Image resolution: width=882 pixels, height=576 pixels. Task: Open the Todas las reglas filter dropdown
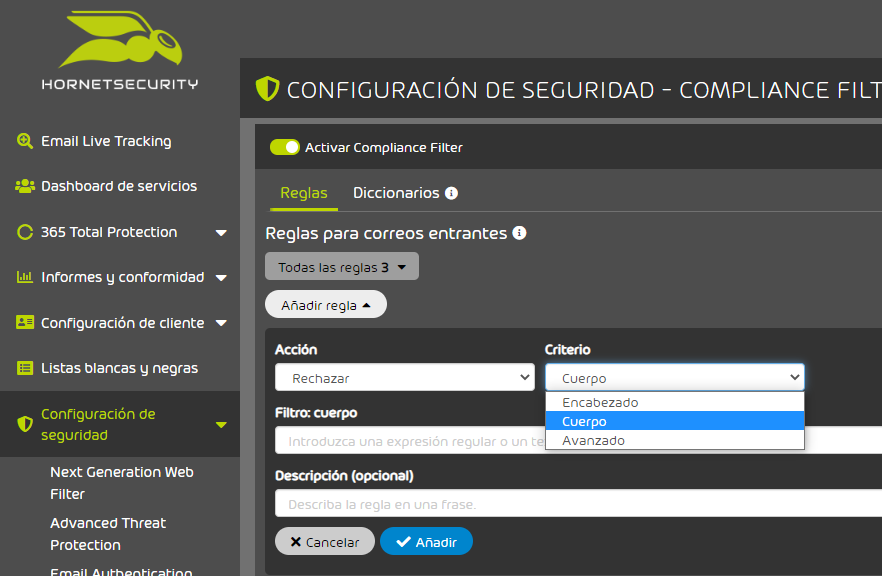coord(342,267)
